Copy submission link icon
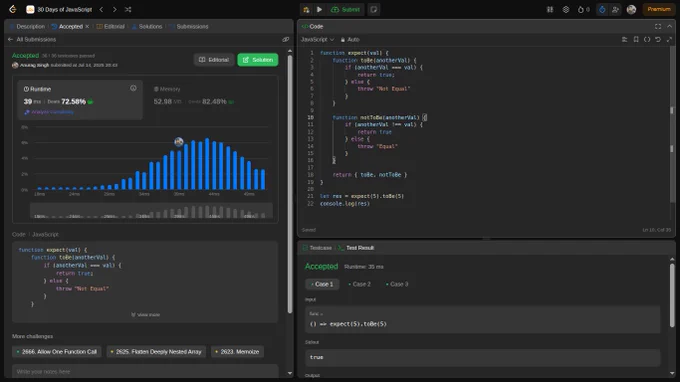 click(285, 39)
